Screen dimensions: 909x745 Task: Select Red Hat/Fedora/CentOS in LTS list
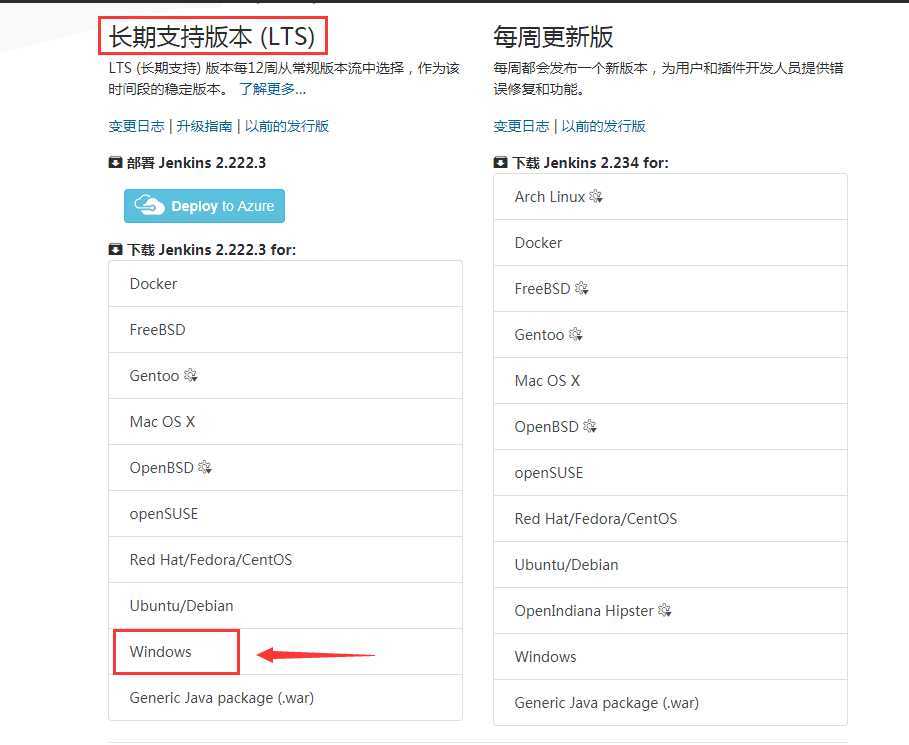coord(285,559)
